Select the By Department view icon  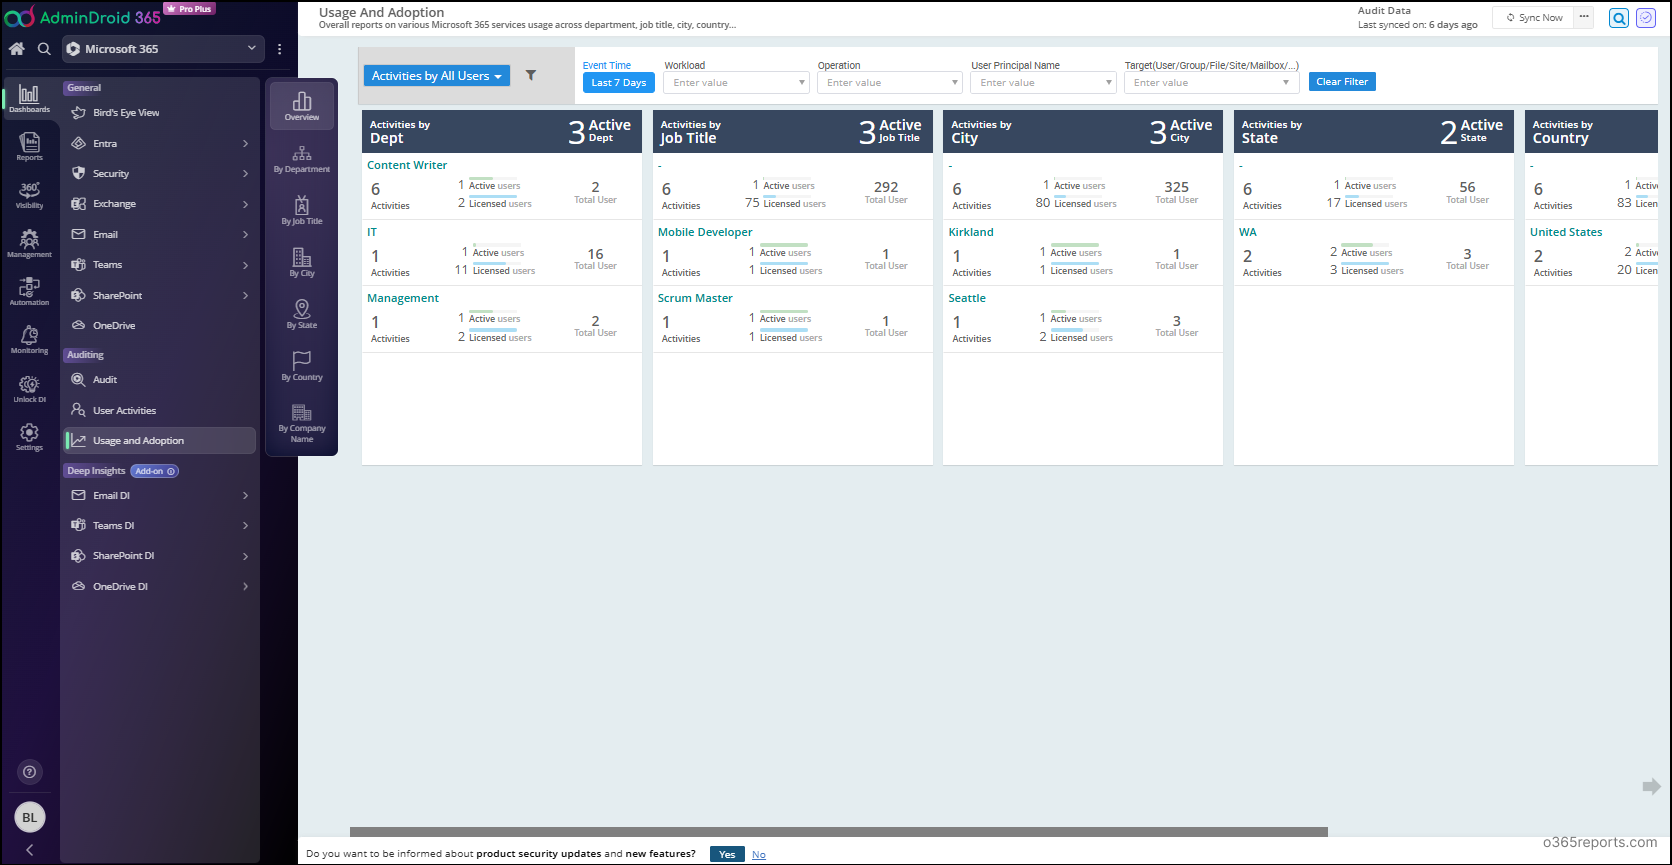[x=302, y=159]
